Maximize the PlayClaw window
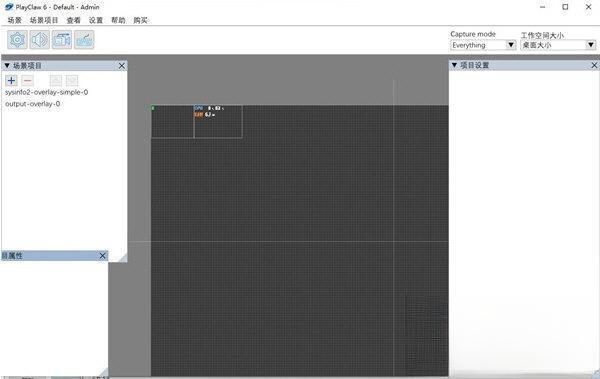The height and width of the screenshot is (379, 600). pos(565,7)
